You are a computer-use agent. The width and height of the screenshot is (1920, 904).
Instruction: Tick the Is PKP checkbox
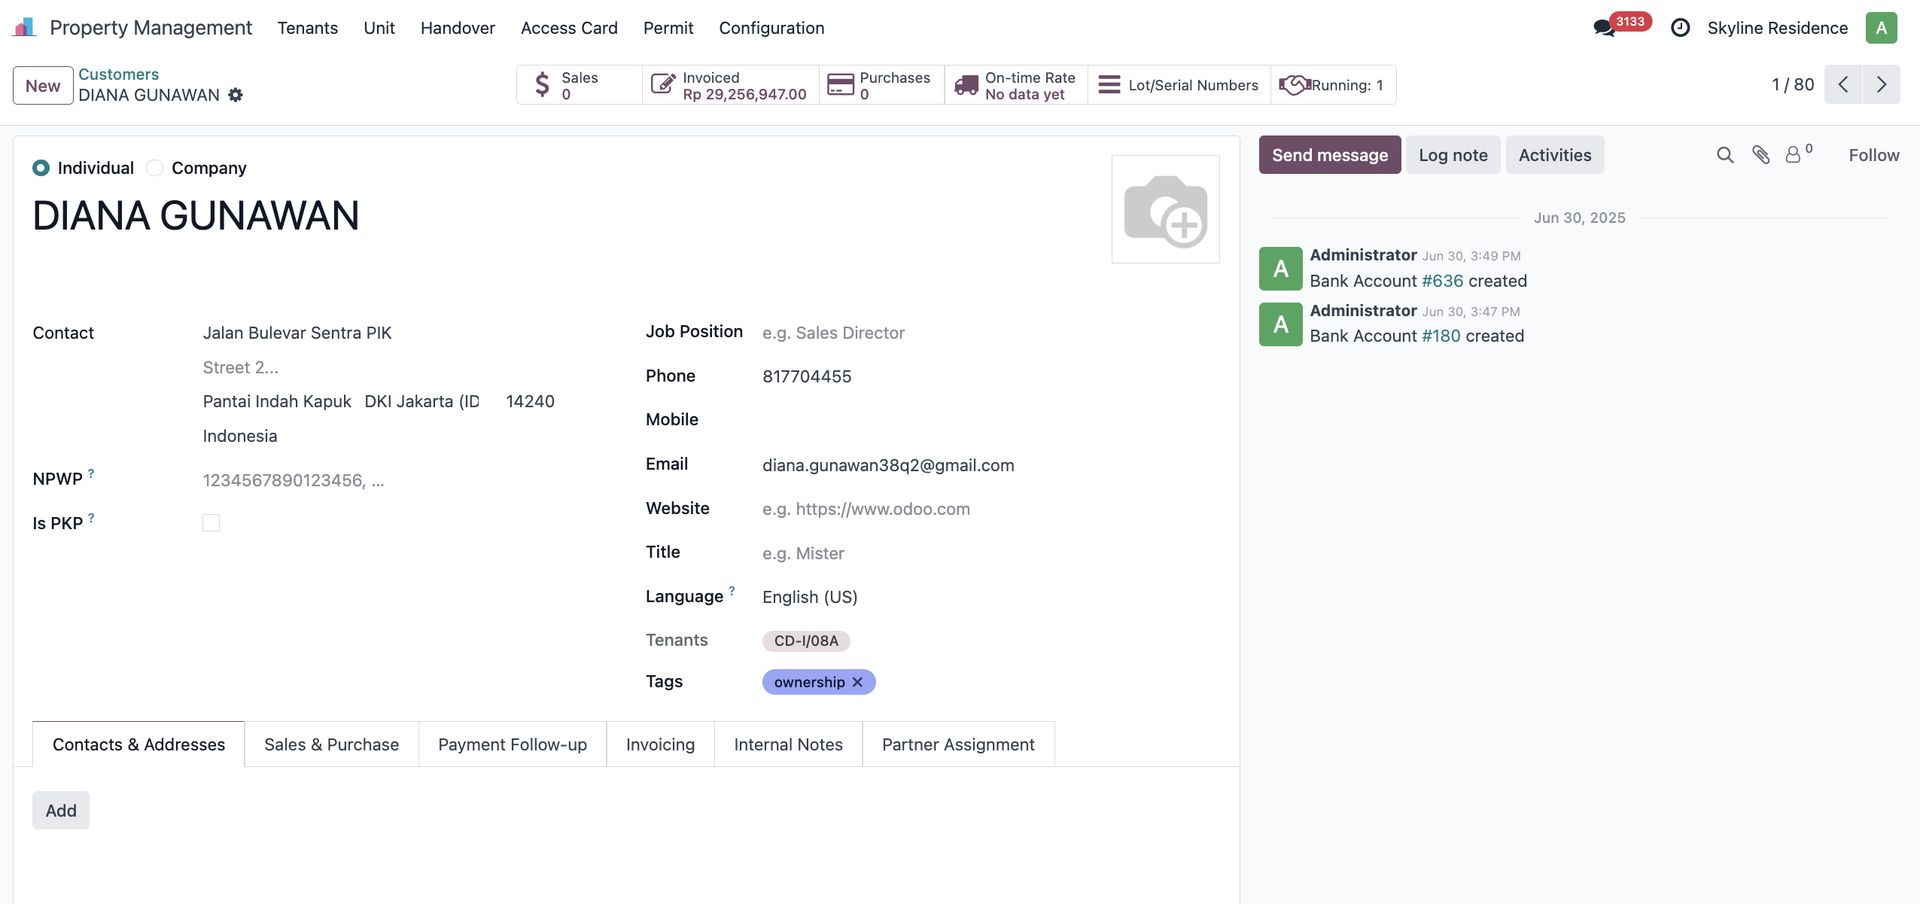pos(211,523)
